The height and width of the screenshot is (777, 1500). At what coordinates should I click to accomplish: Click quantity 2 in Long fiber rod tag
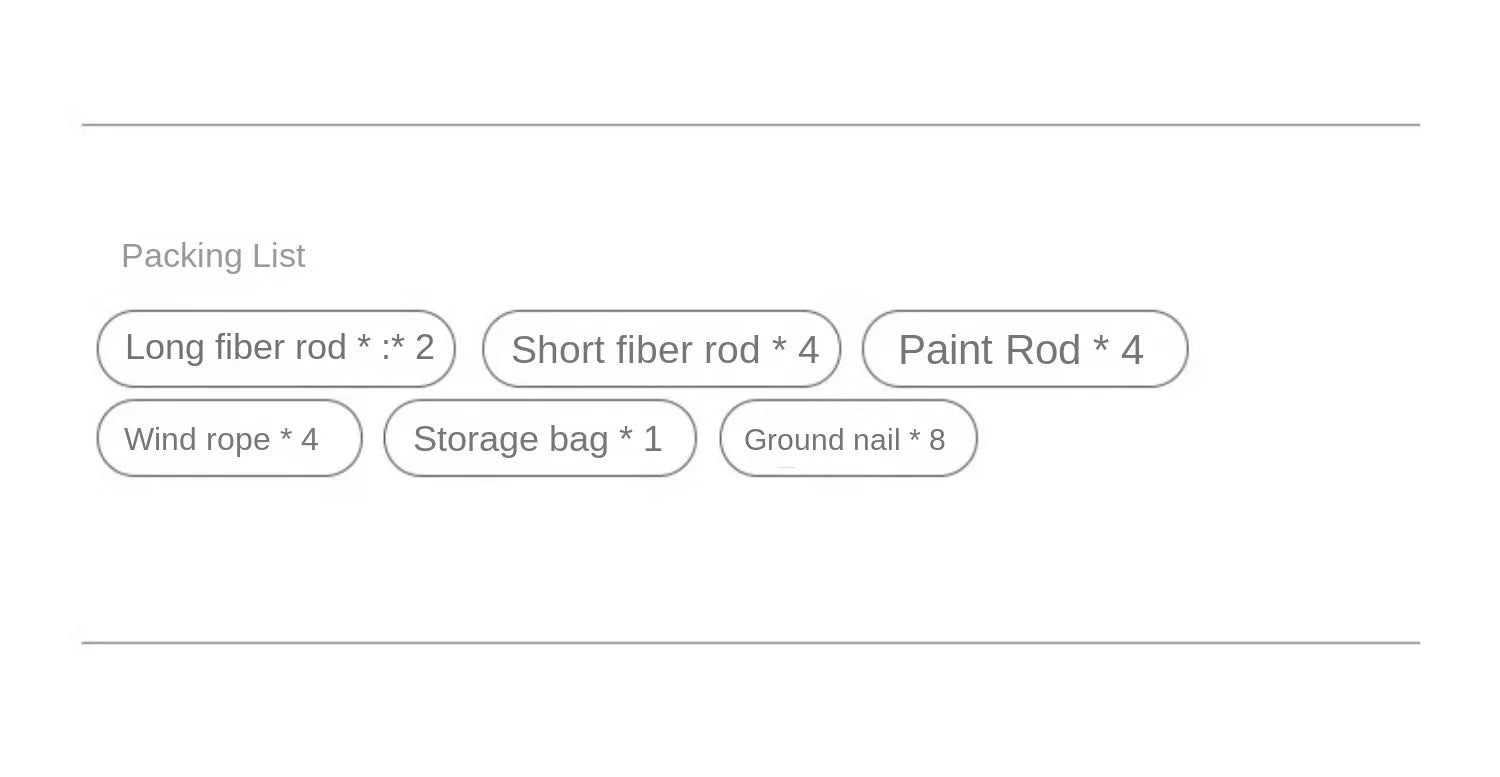pyautogui.click(x=424, y=347)
